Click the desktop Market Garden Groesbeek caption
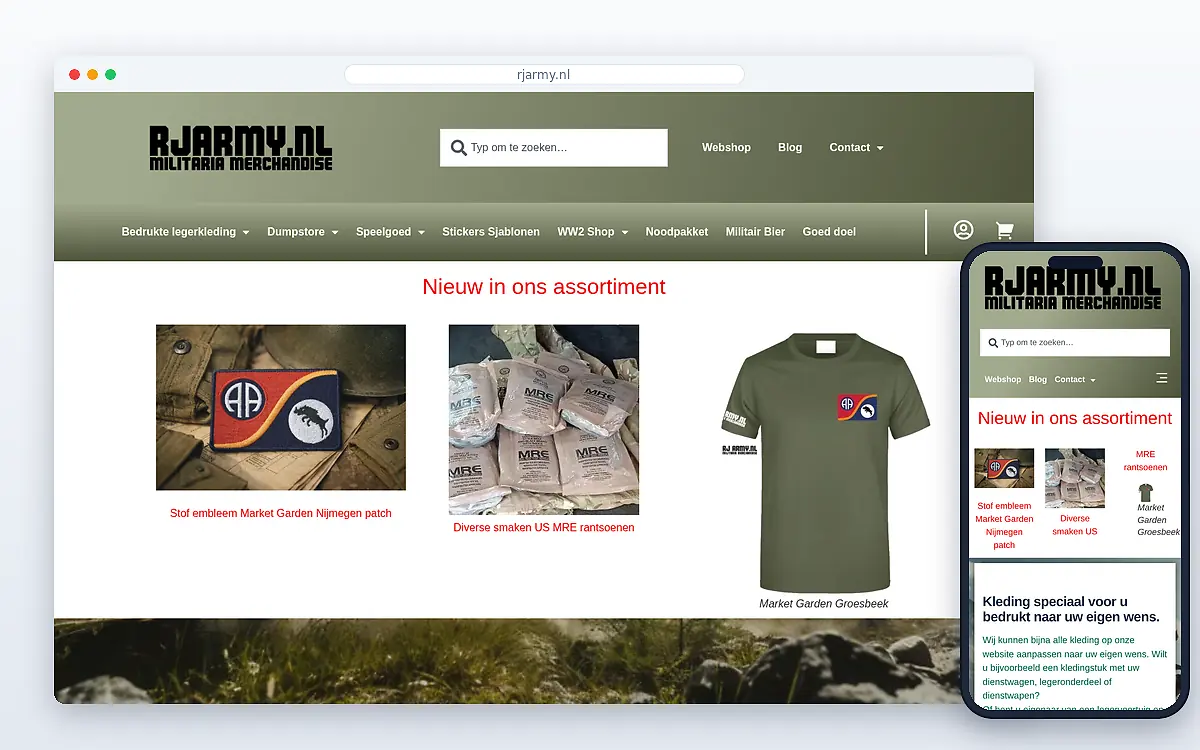The image size is (1200, 750). coord(824,604)
